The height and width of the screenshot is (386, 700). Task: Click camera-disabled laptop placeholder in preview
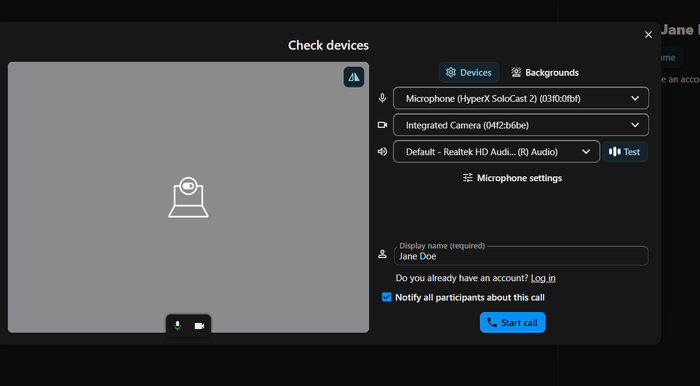pyautogui.click(x=188, y=197)
